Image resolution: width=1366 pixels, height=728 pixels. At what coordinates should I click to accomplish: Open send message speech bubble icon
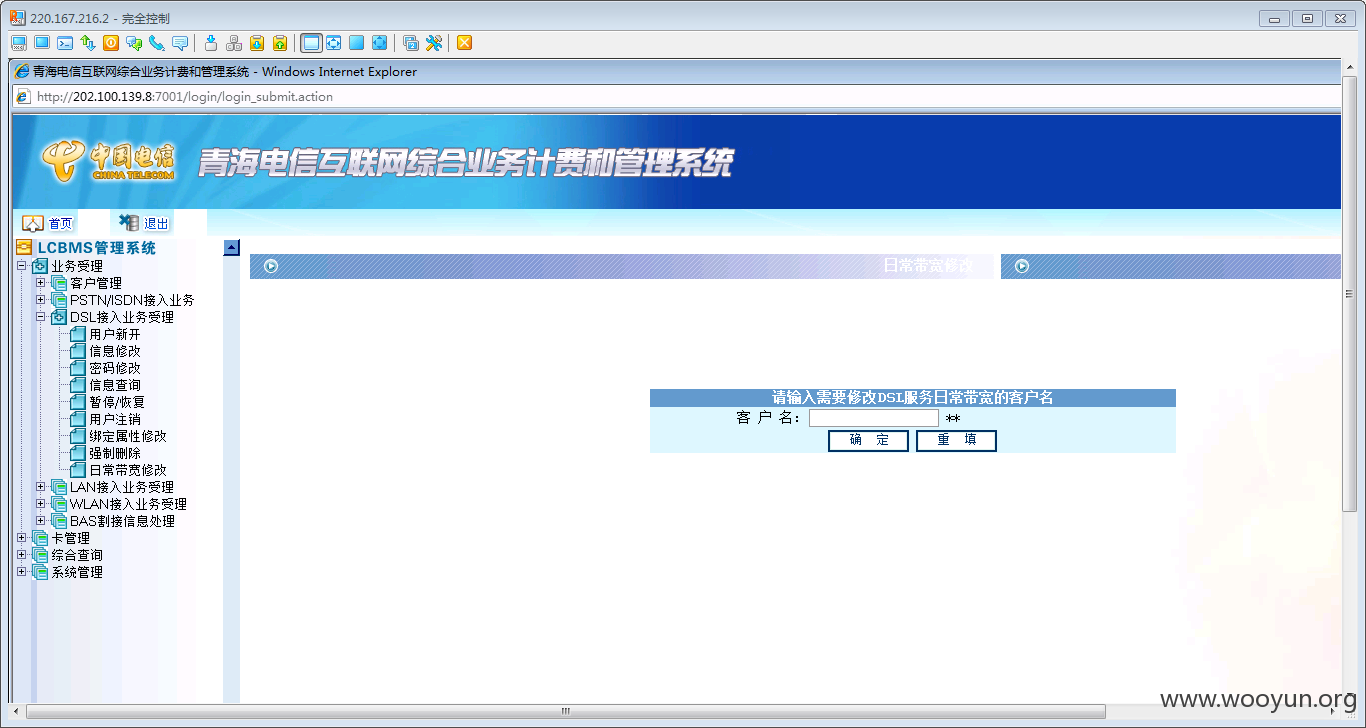(x=180, y=43)
